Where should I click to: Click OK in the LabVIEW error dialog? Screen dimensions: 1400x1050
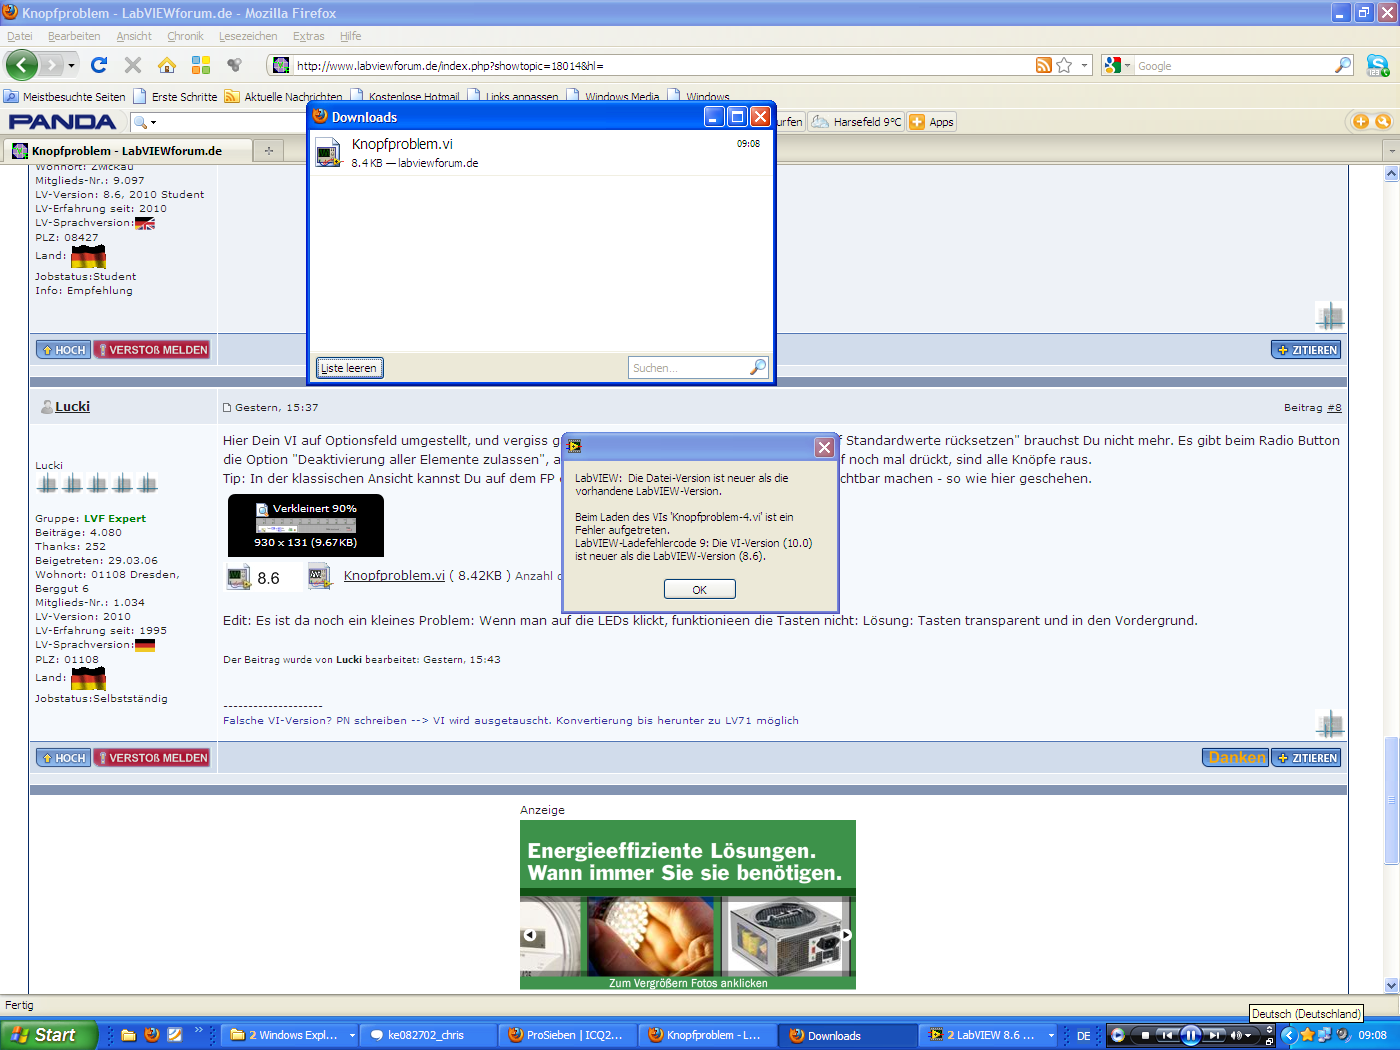point(699,589)
